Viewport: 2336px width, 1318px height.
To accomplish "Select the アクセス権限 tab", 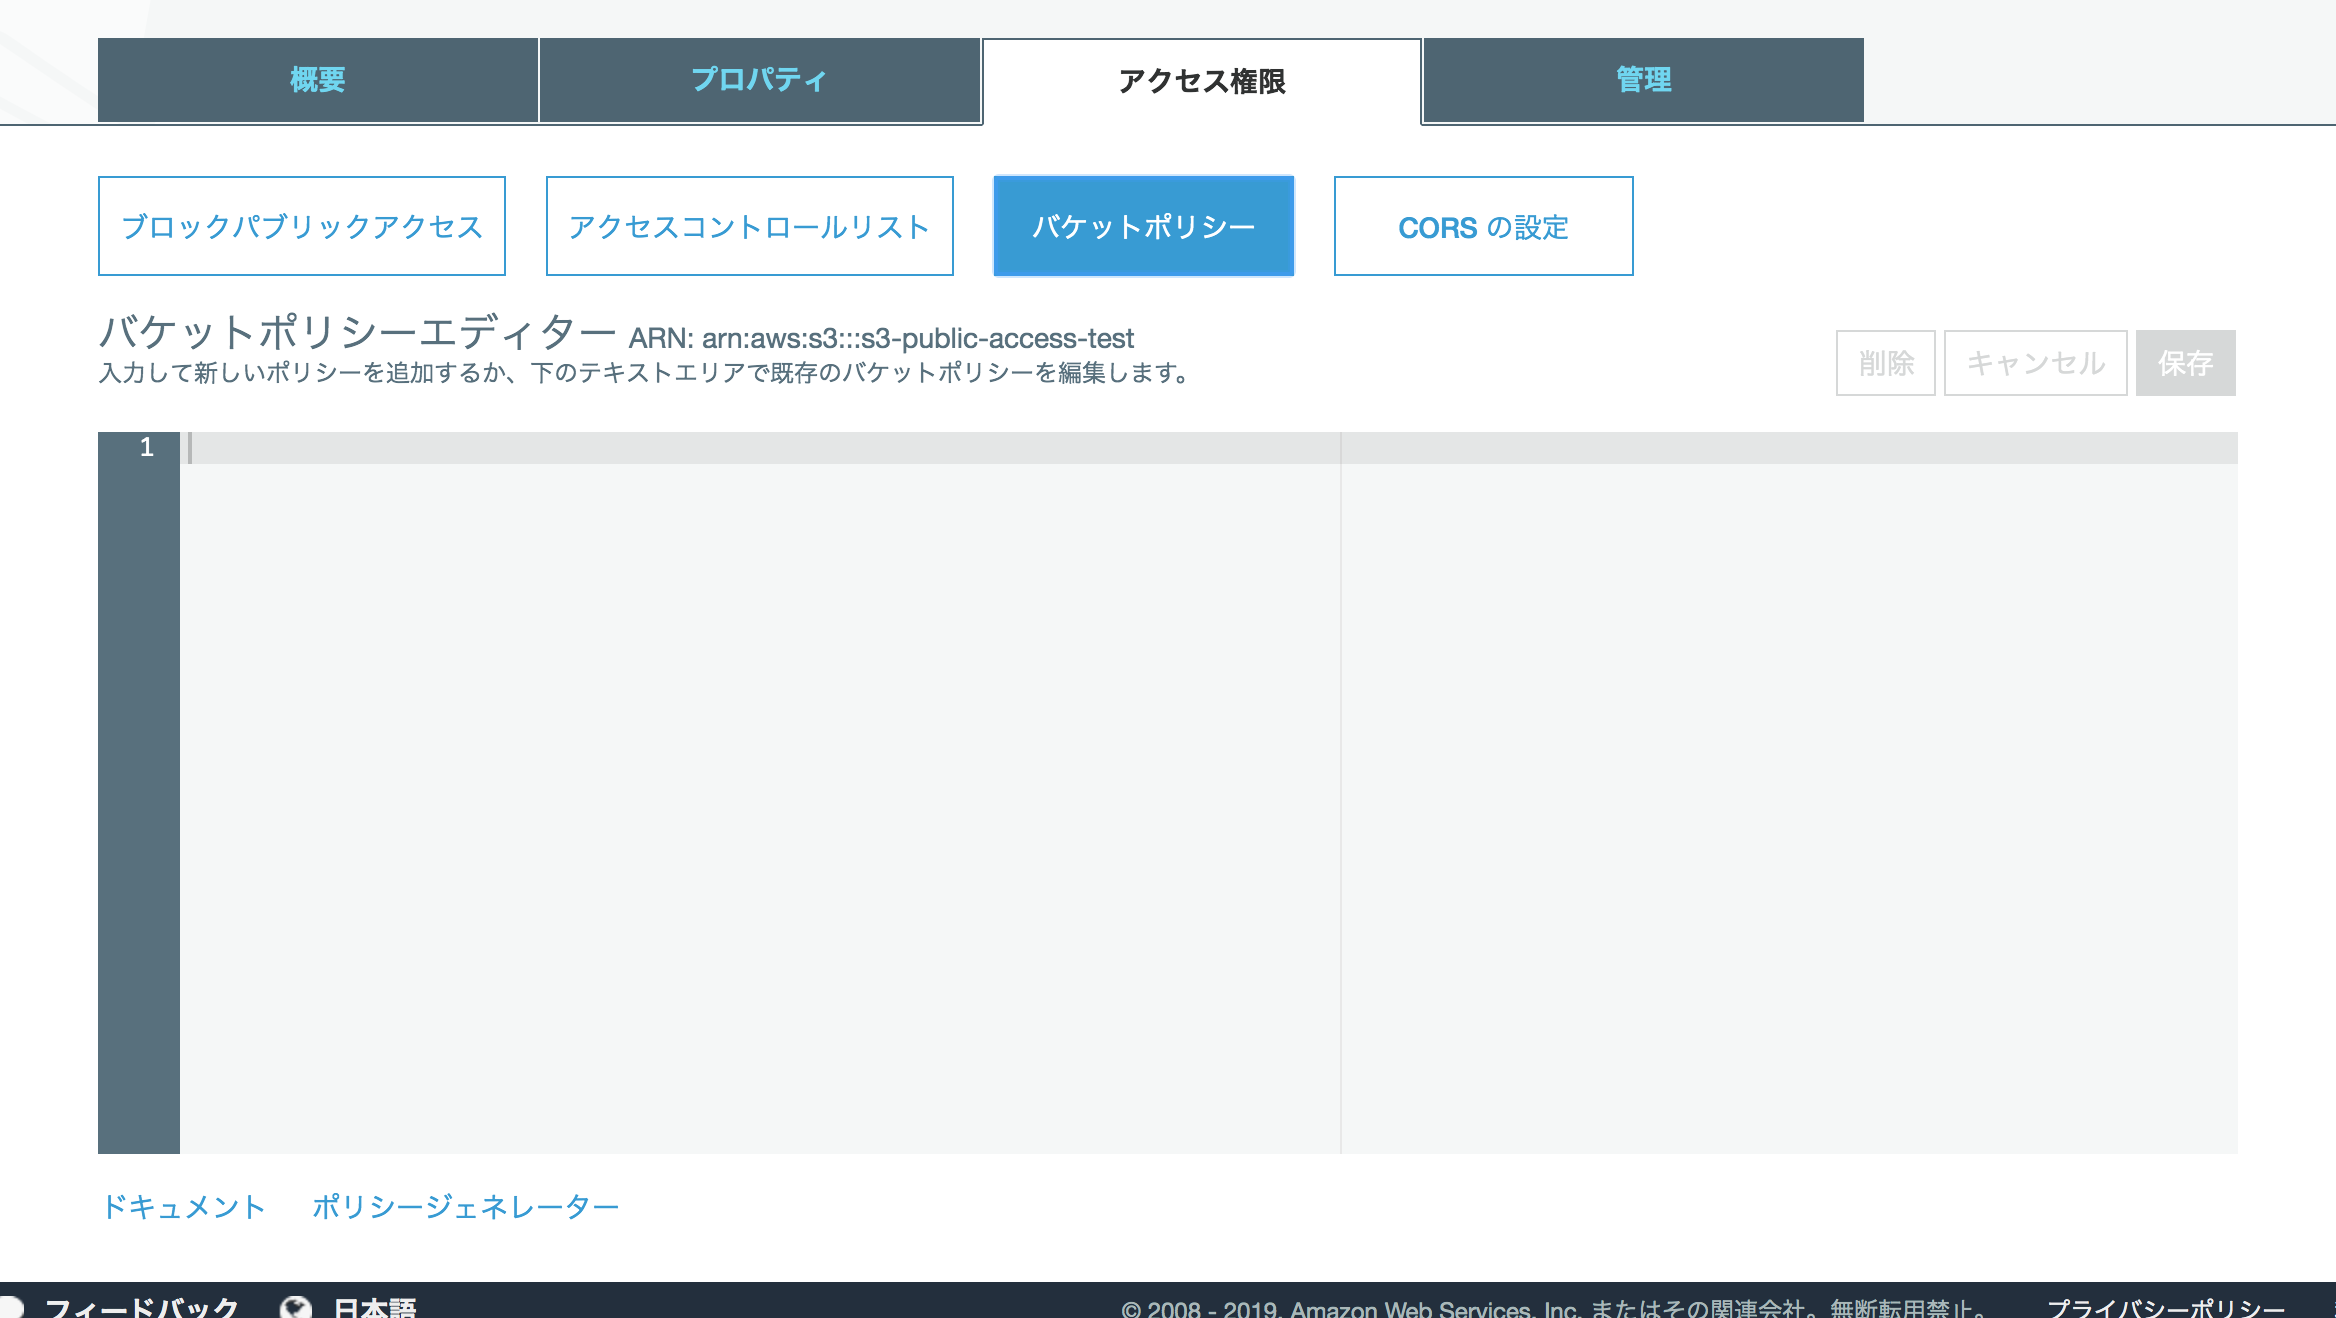I will [x=1200, y=83].
